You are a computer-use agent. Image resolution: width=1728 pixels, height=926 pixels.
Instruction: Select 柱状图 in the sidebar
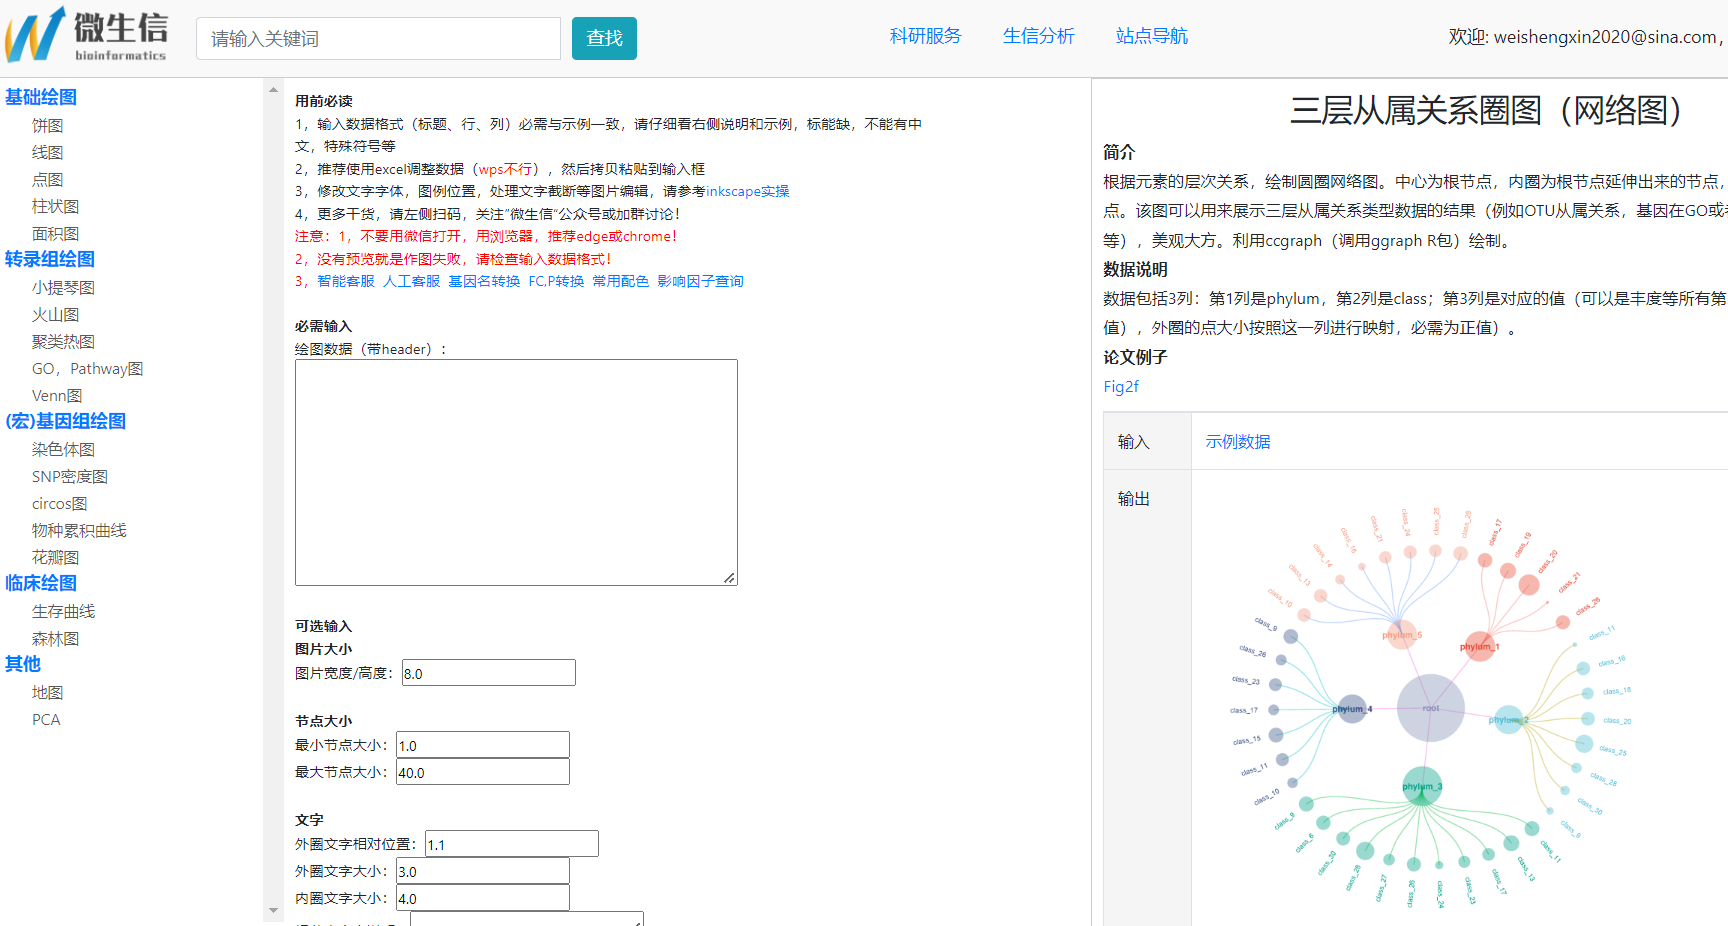55,206
